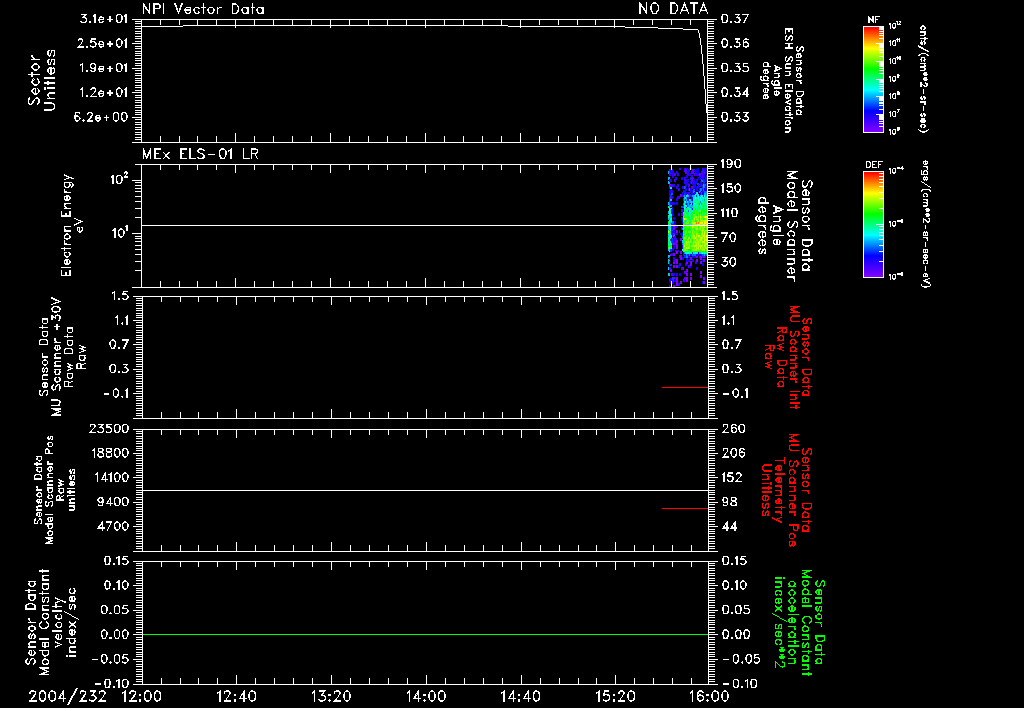Click the 'Sector Unitless' axis title
The width and height of the screenshot is (1024, 708).
coord(42,80)
